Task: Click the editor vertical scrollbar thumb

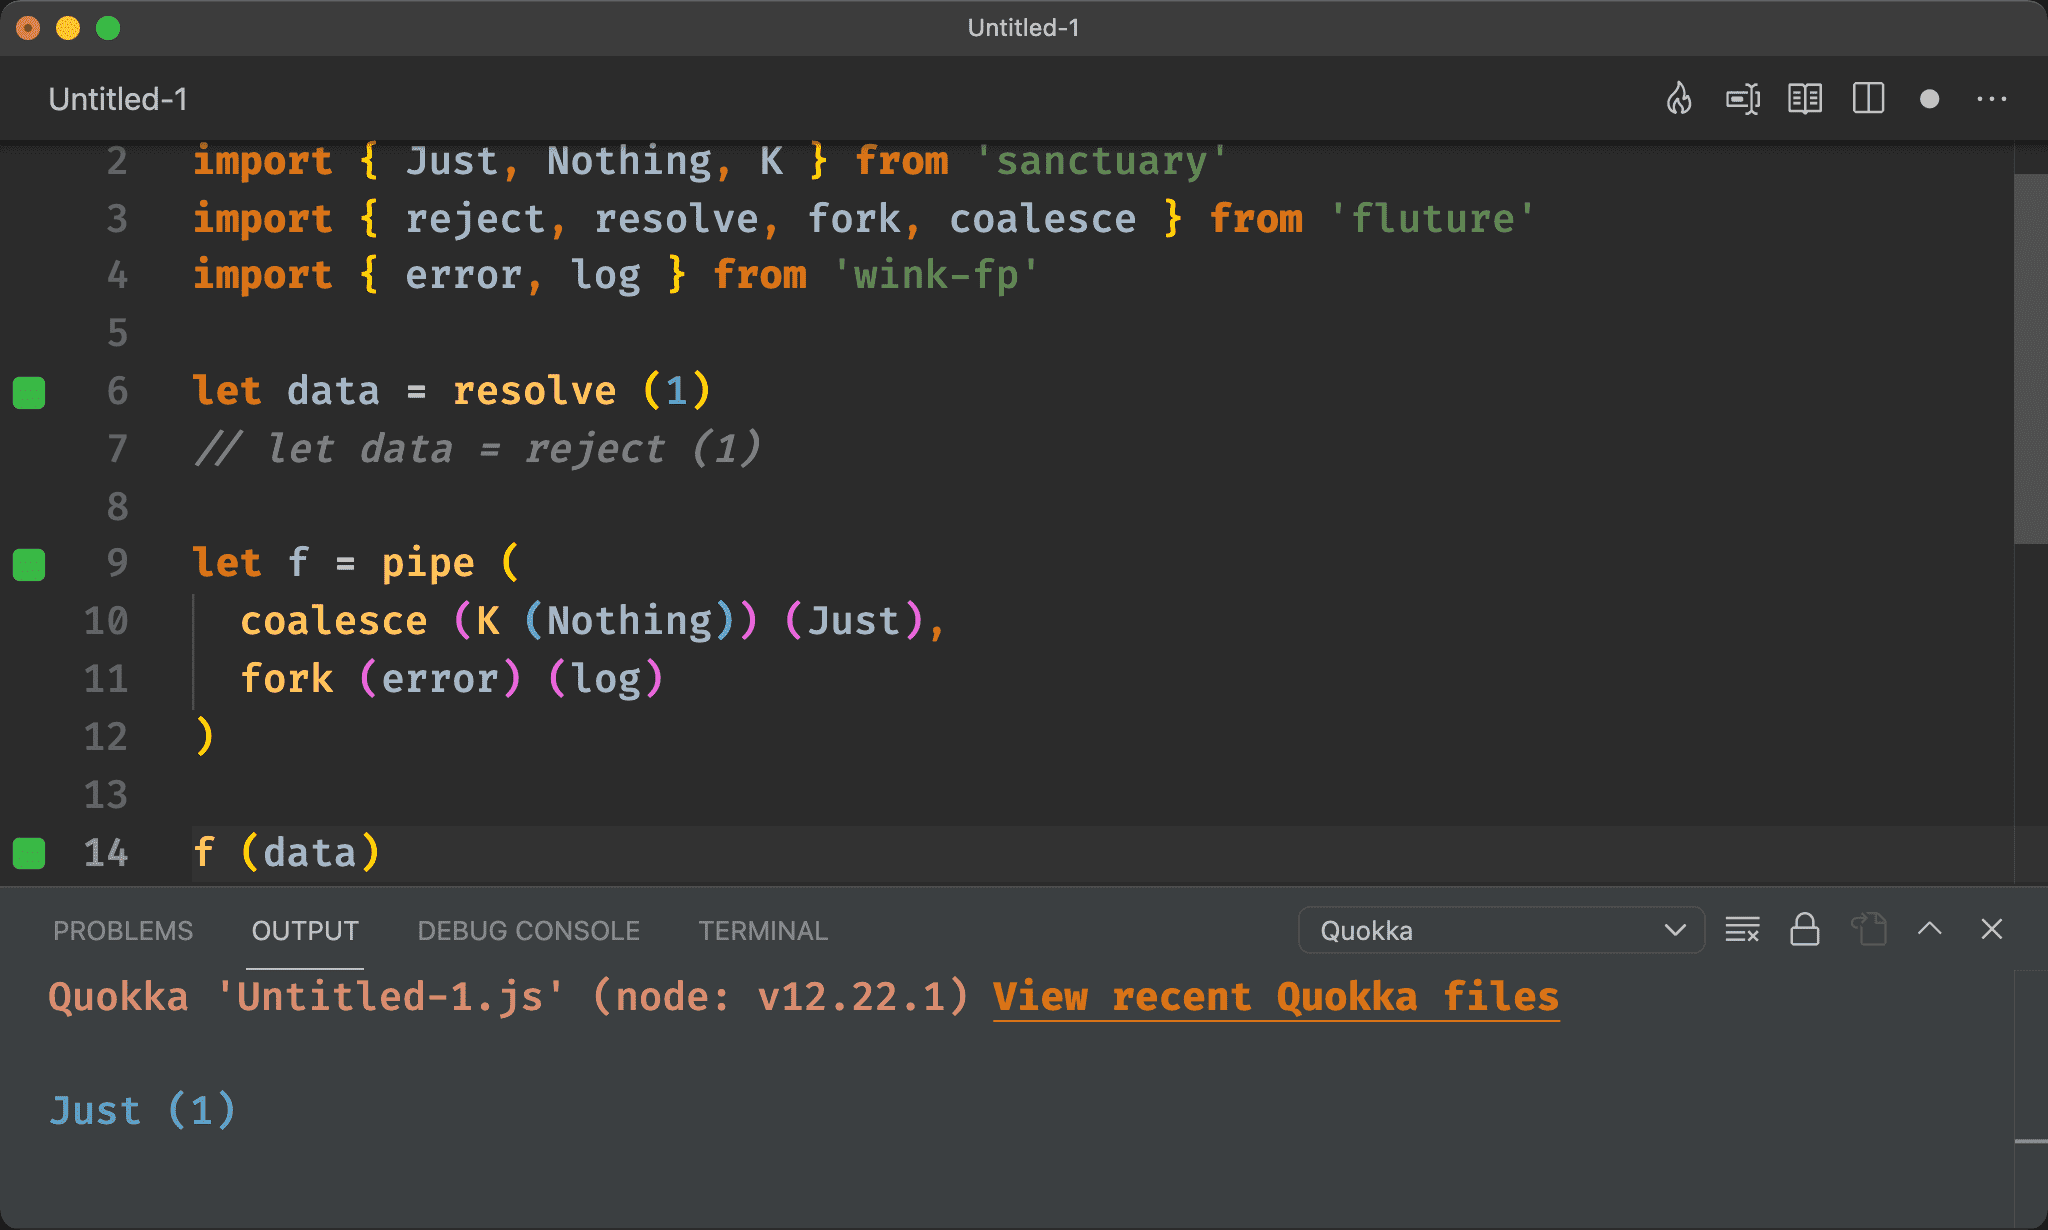Action: click(x=2030, y=359)
